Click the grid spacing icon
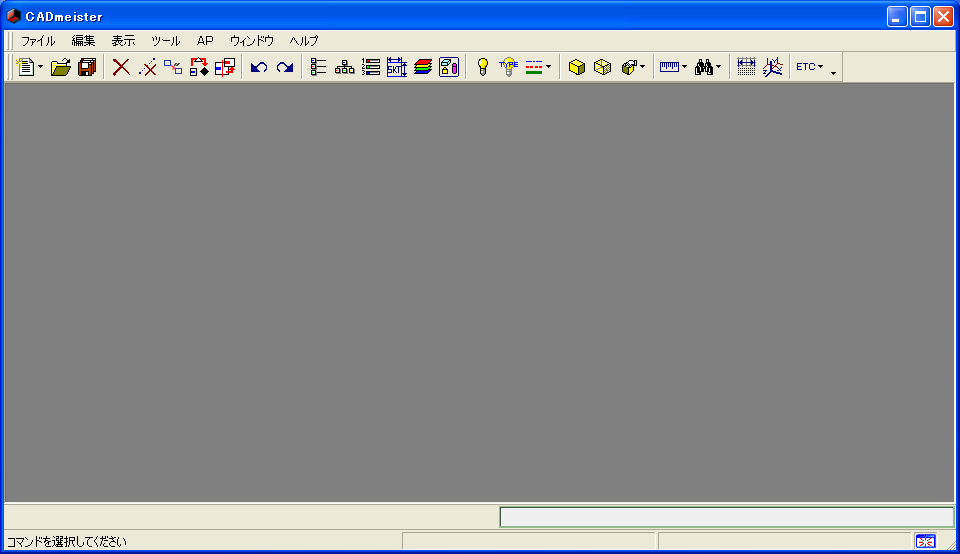Screen dimensions: 960x554 pos(746,67)
